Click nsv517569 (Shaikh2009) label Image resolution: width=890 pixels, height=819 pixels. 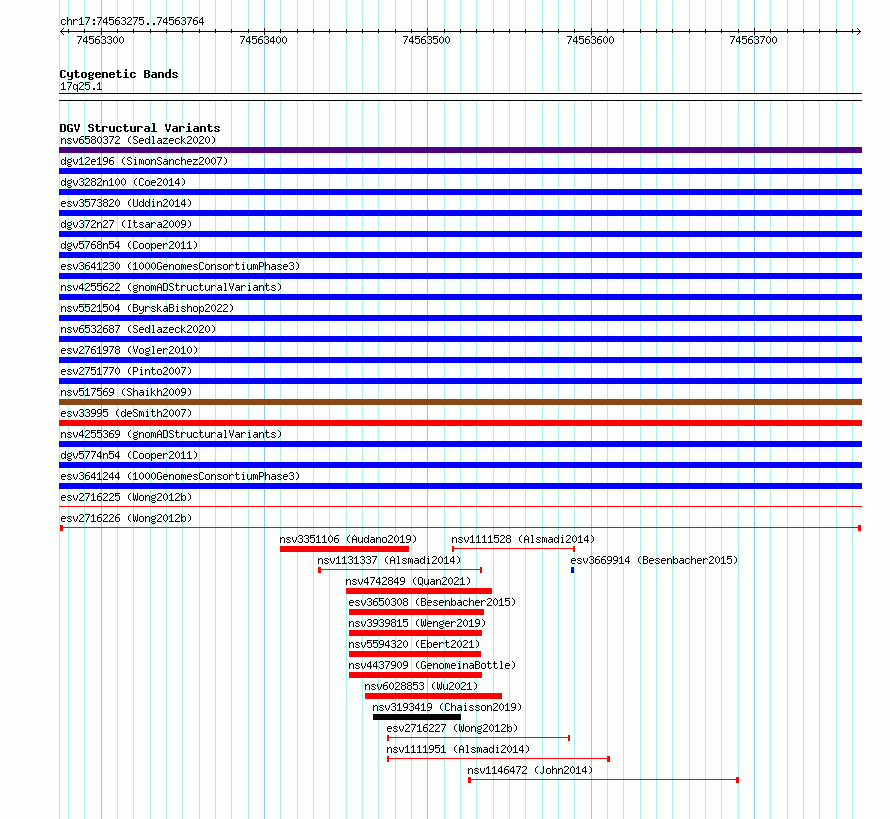pos(126,392)
